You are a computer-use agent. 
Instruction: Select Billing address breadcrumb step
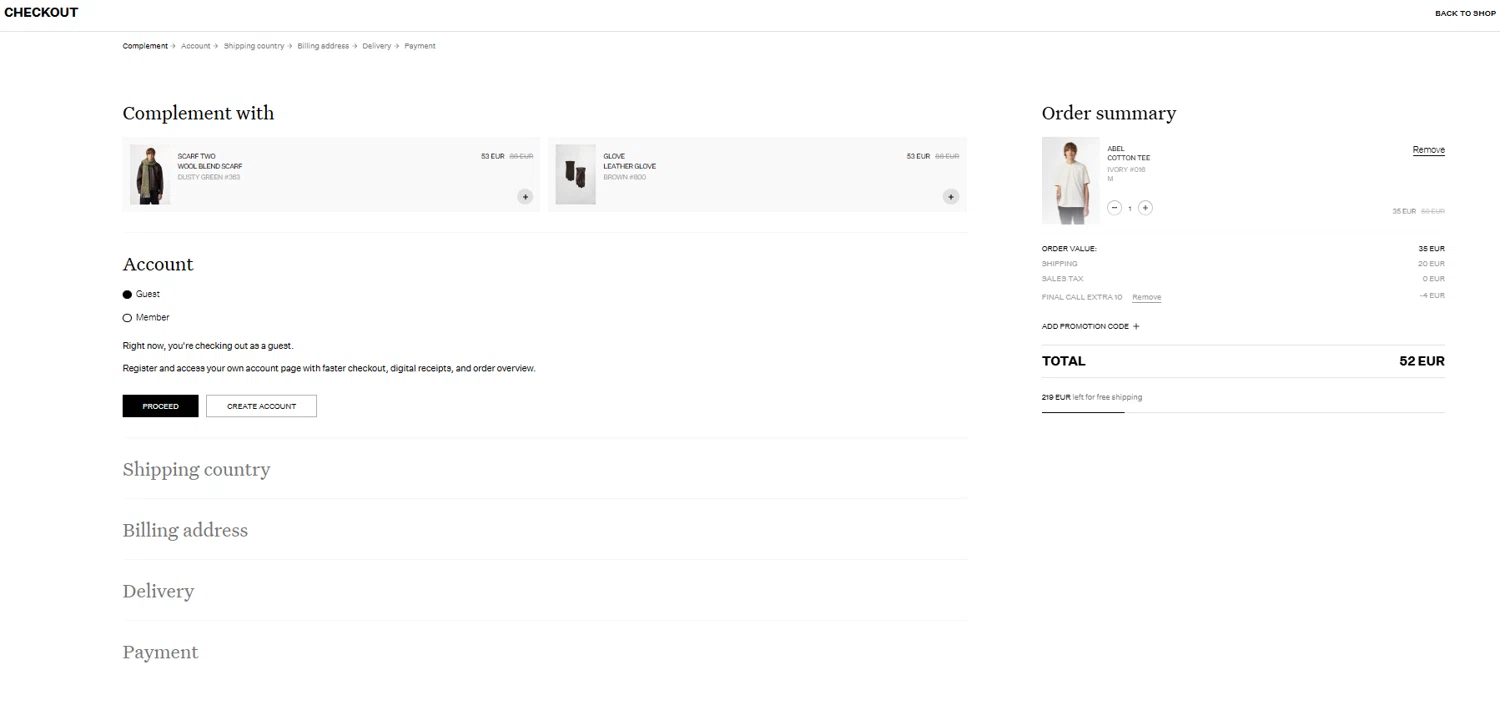323,46
